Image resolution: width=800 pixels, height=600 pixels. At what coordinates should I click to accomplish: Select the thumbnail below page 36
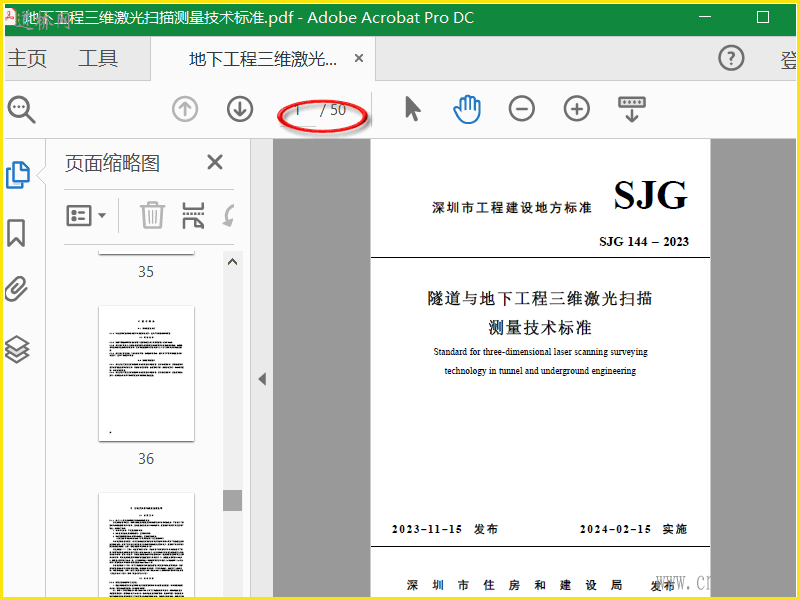coord(146,545)
